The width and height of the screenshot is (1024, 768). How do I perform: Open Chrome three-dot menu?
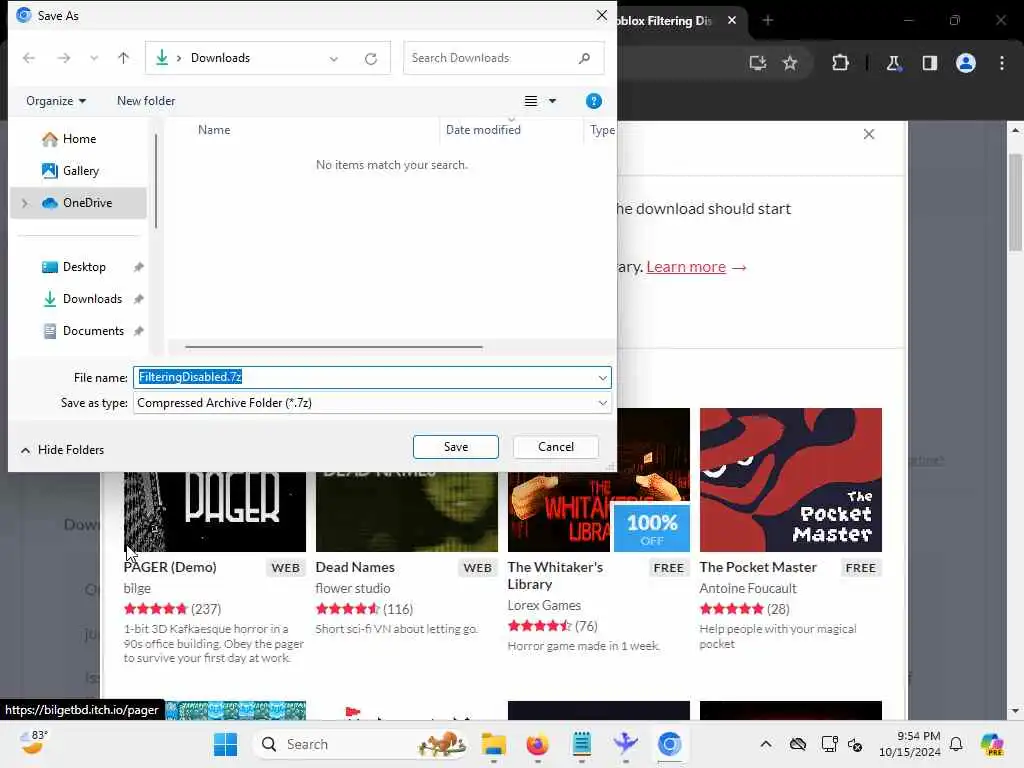pos(1002,63)
